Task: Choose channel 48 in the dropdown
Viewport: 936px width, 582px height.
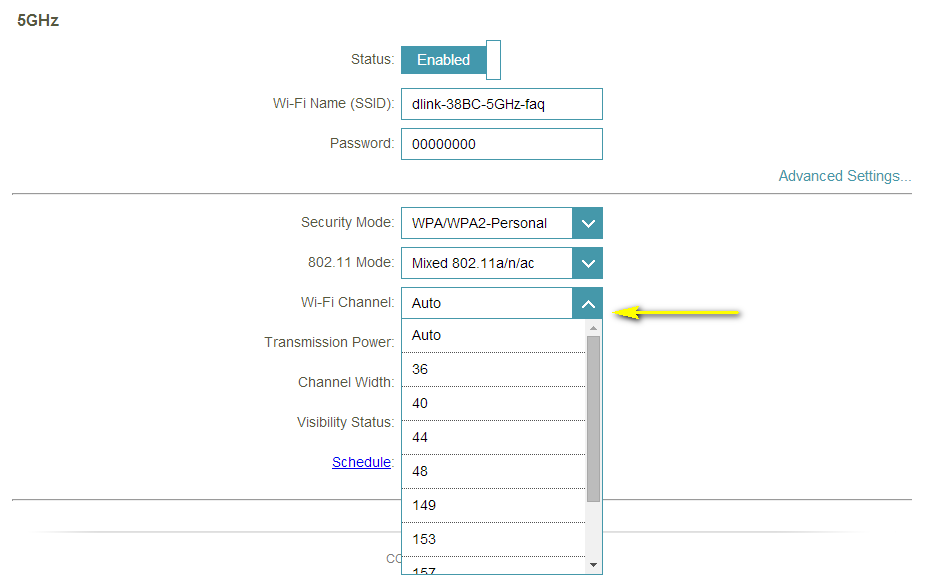Action: pyautogui.click(x=492, y=472)
